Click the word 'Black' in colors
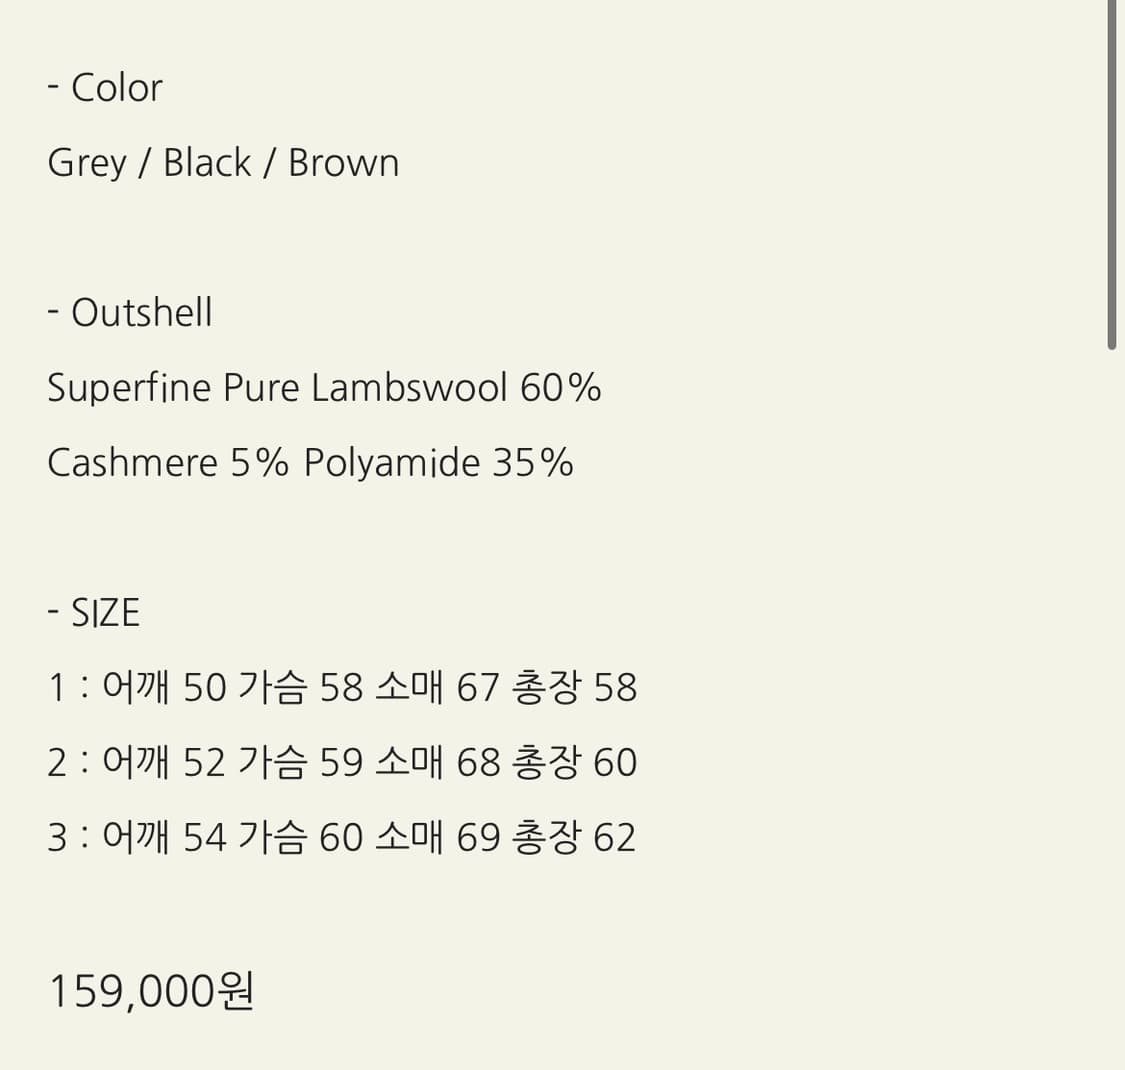 pyautogui.click(x=207, y=162)
